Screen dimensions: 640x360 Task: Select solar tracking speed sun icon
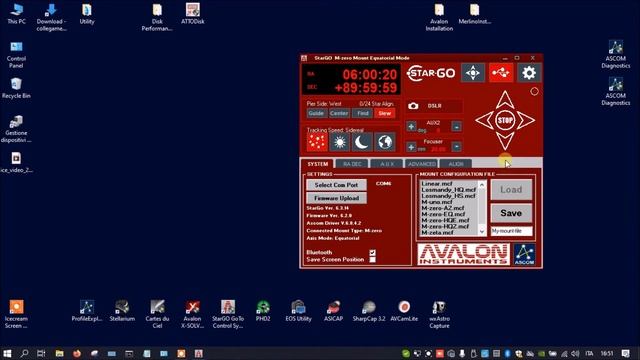pos(340,142)
